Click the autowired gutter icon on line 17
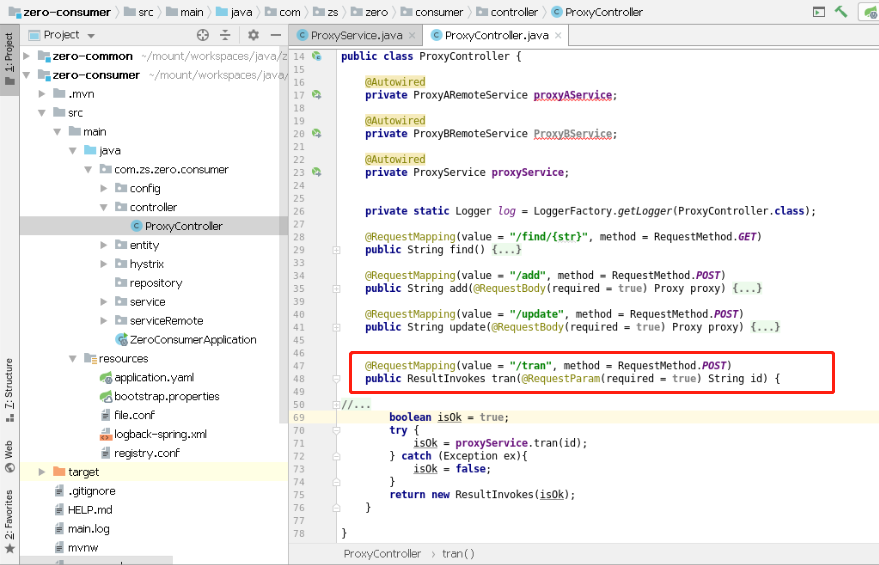 point(317,95)
